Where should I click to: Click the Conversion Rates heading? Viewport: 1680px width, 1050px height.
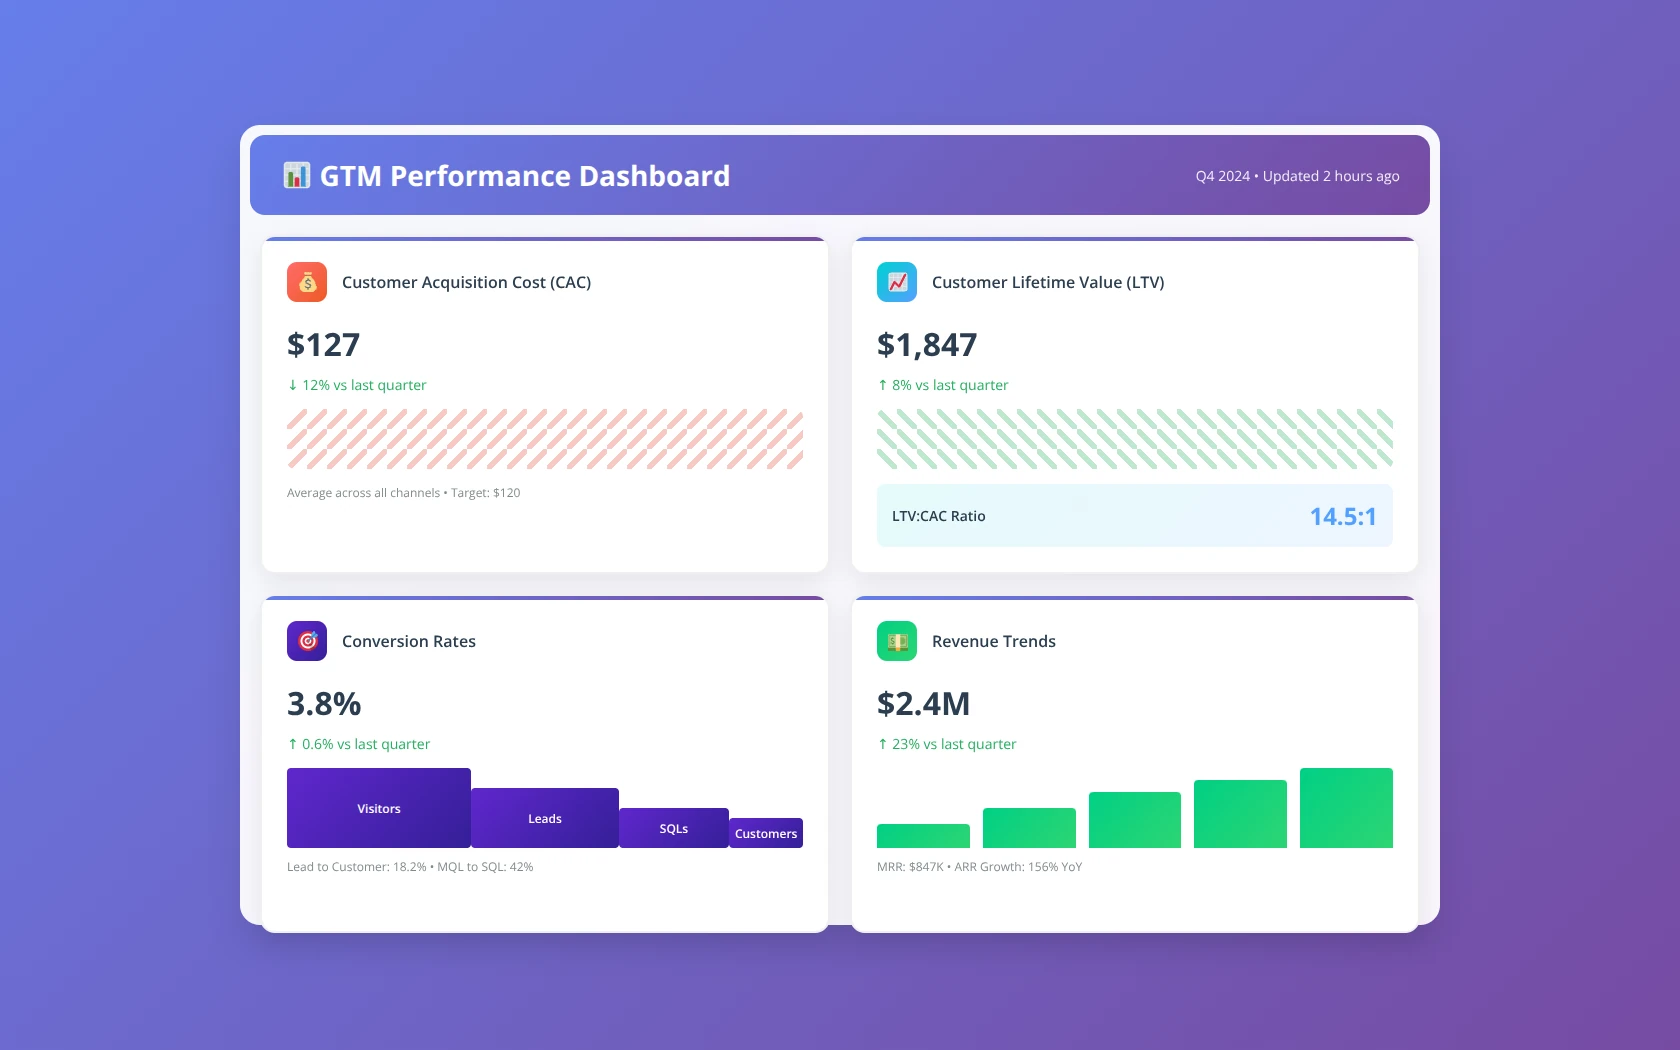tap(409, 641)
